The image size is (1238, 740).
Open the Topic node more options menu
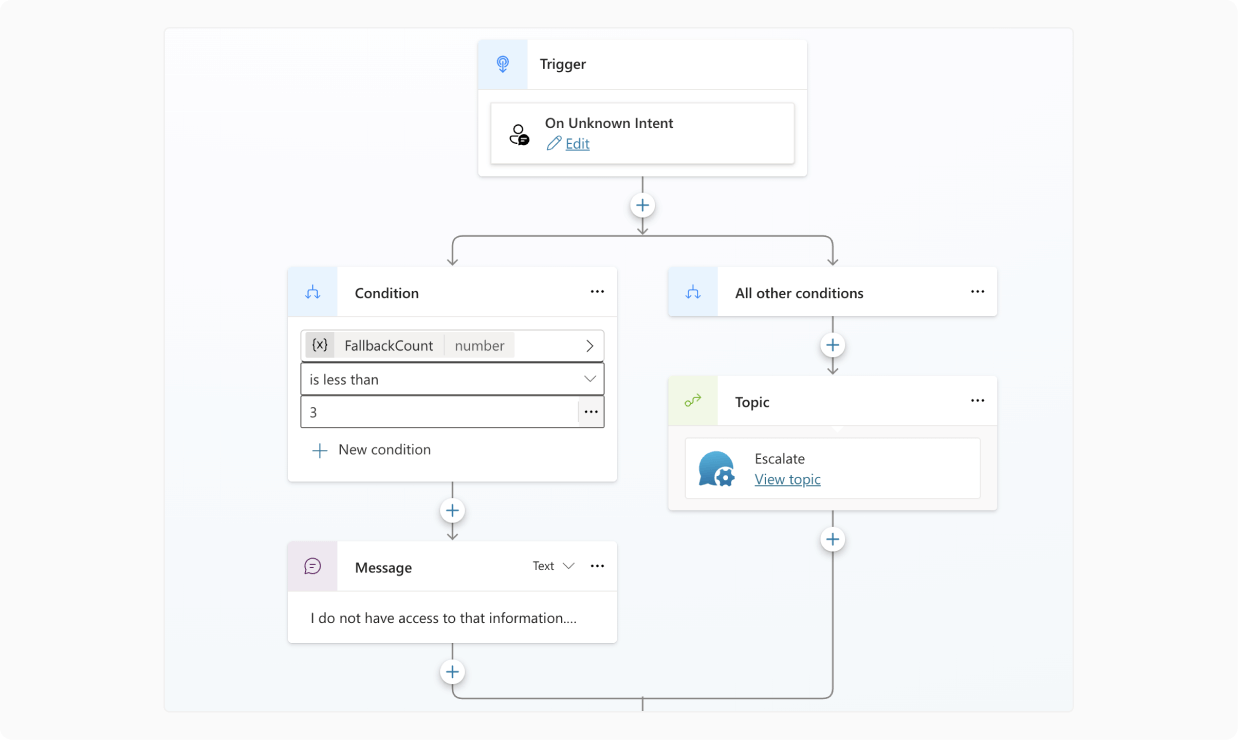click(x=977, y=401)
